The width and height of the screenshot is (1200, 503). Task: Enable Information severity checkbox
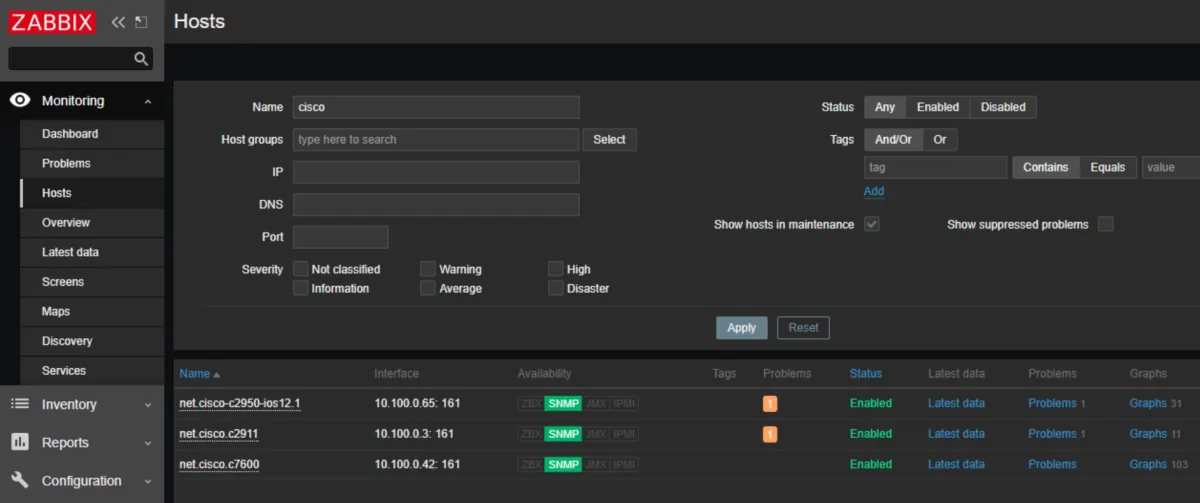[x=301, y=288]
